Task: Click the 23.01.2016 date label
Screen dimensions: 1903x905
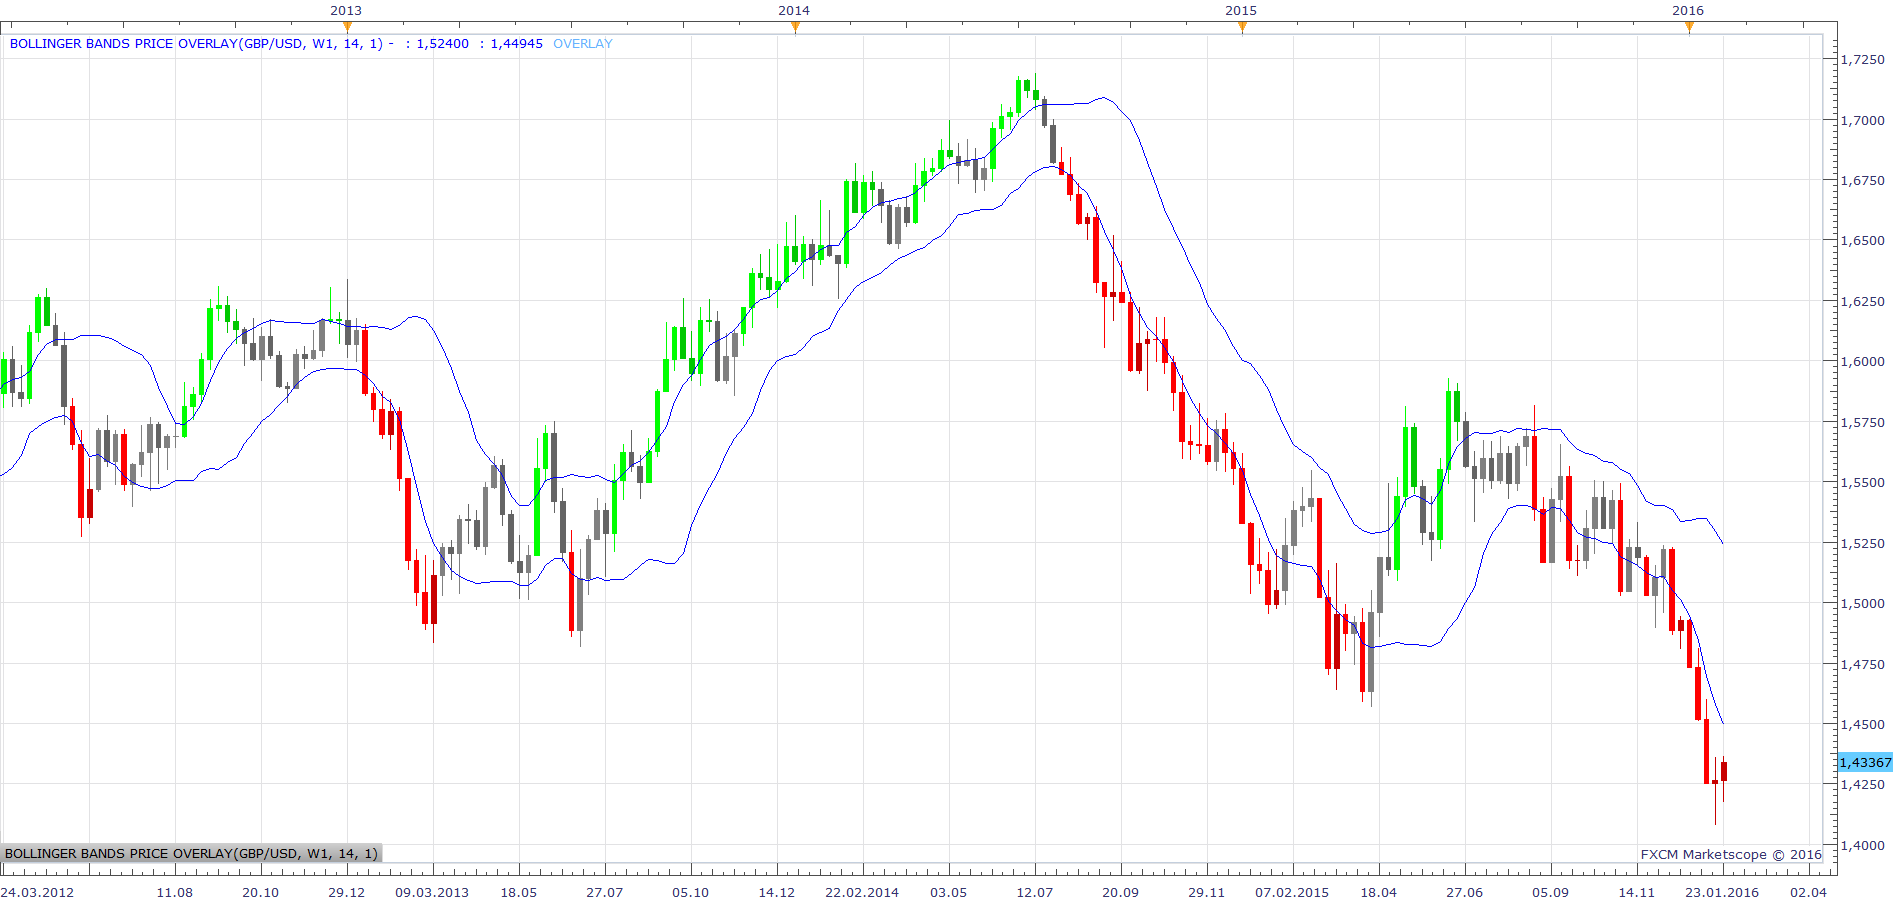Action: (x=1722, y=892)
